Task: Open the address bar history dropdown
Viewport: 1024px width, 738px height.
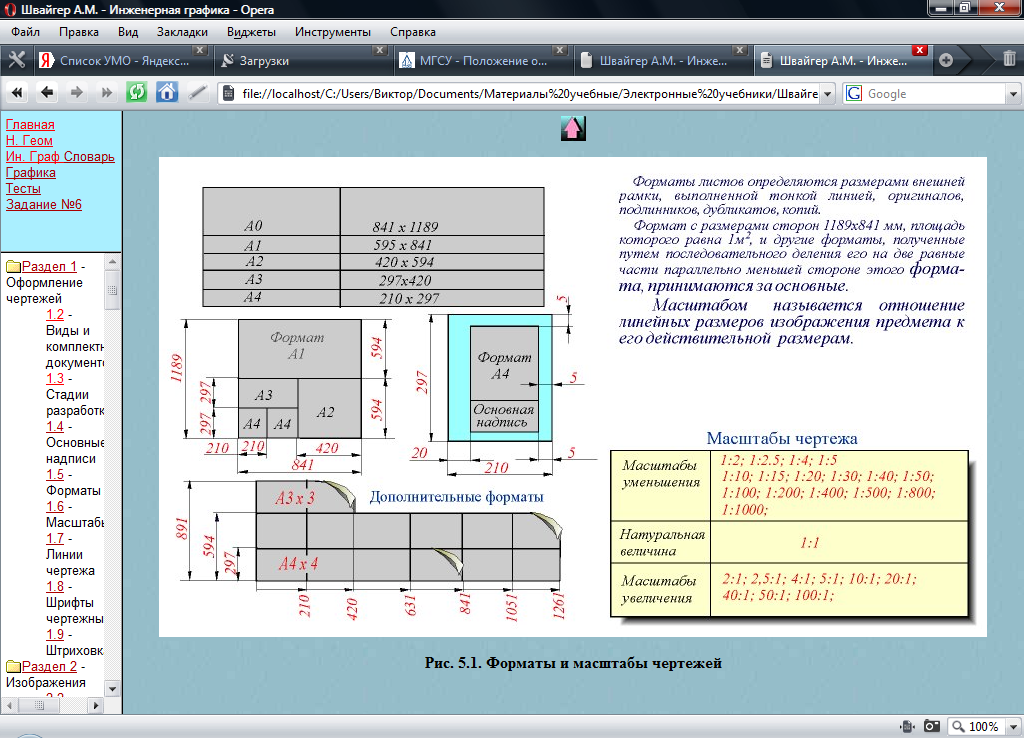Action: [x=827, y=93]
